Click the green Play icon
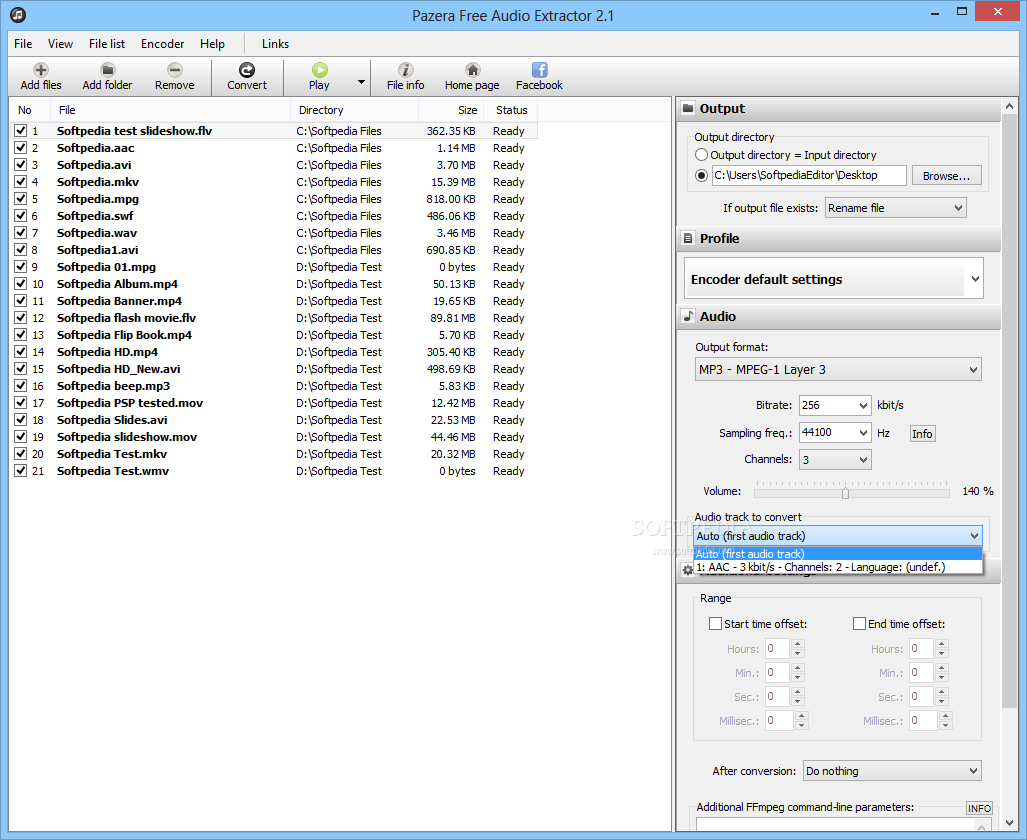 click(320, 69)
